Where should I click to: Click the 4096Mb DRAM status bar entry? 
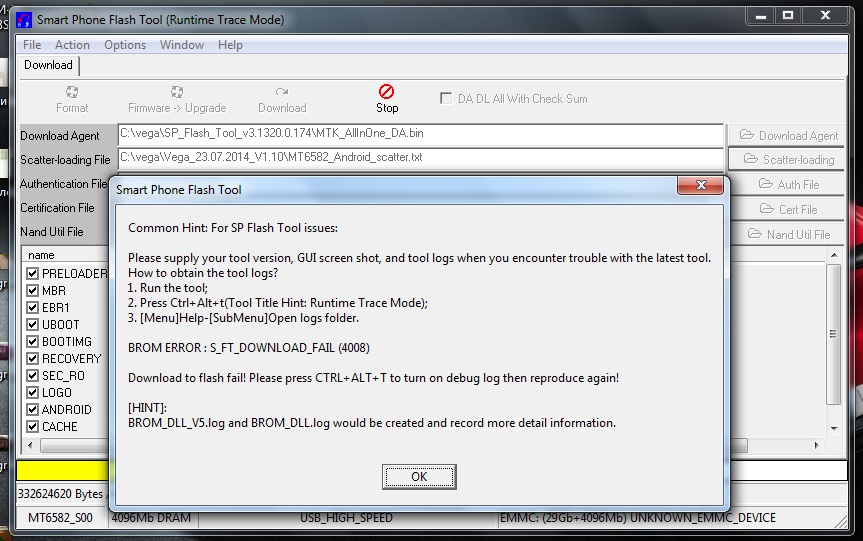click(x=151, y=518)
